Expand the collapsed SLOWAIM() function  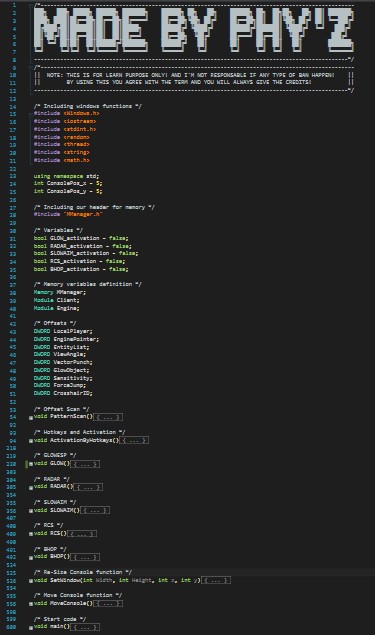click(31, 511)
